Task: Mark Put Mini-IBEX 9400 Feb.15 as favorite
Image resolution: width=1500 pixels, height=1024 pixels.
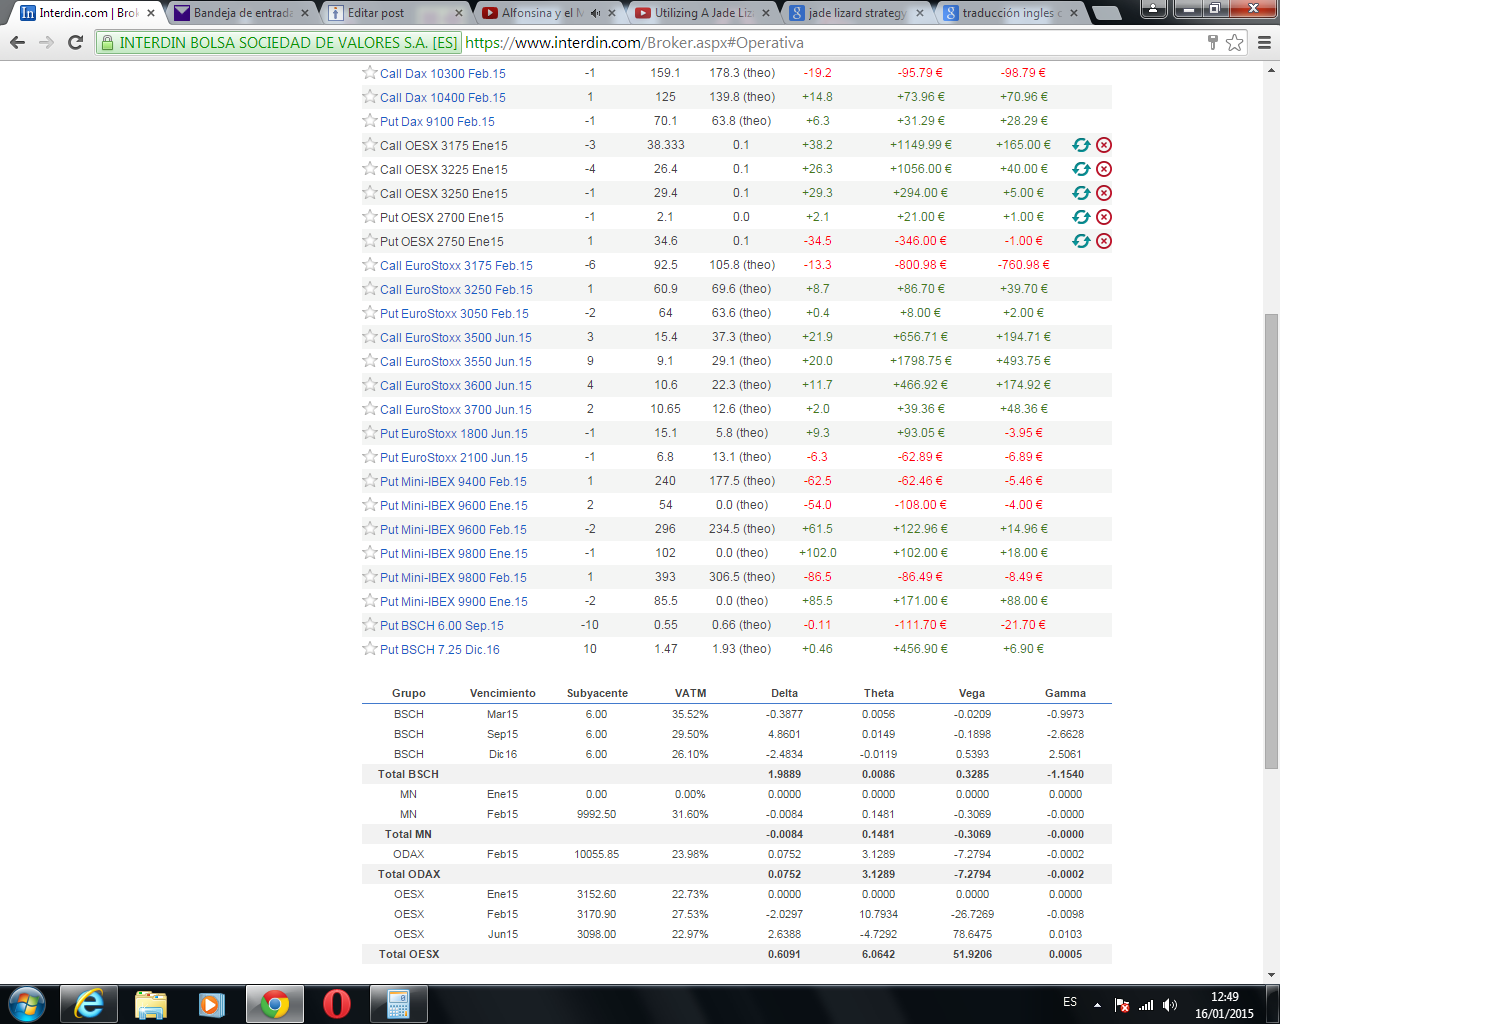Action: click(x=370, y=480)
